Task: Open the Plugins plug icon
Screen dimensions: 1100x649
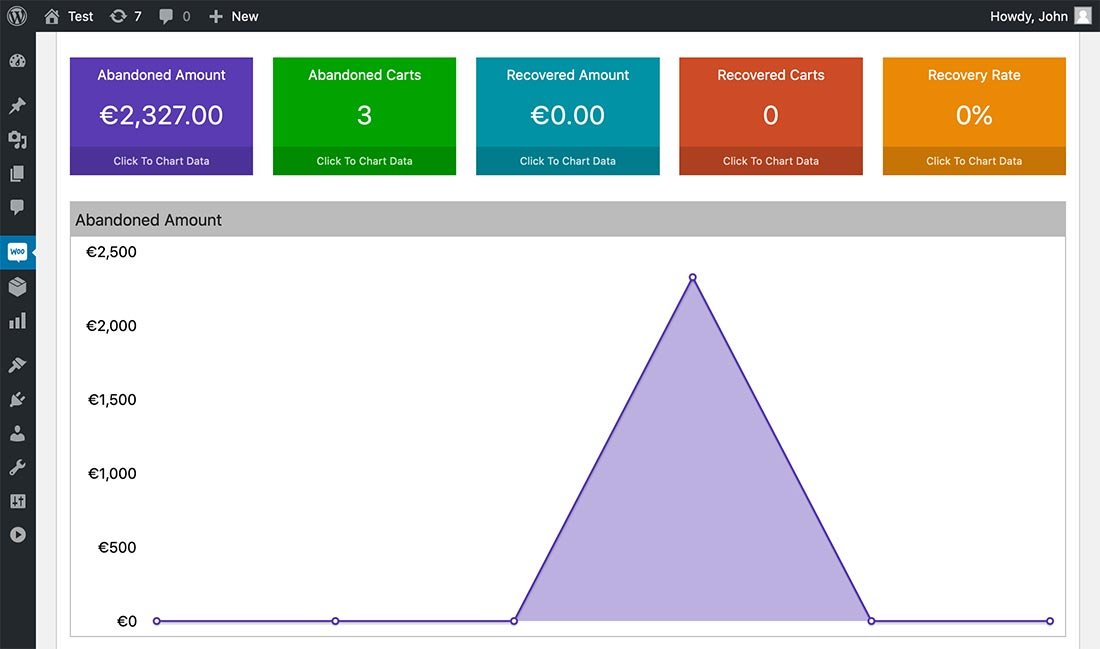Action: (18, 399)
